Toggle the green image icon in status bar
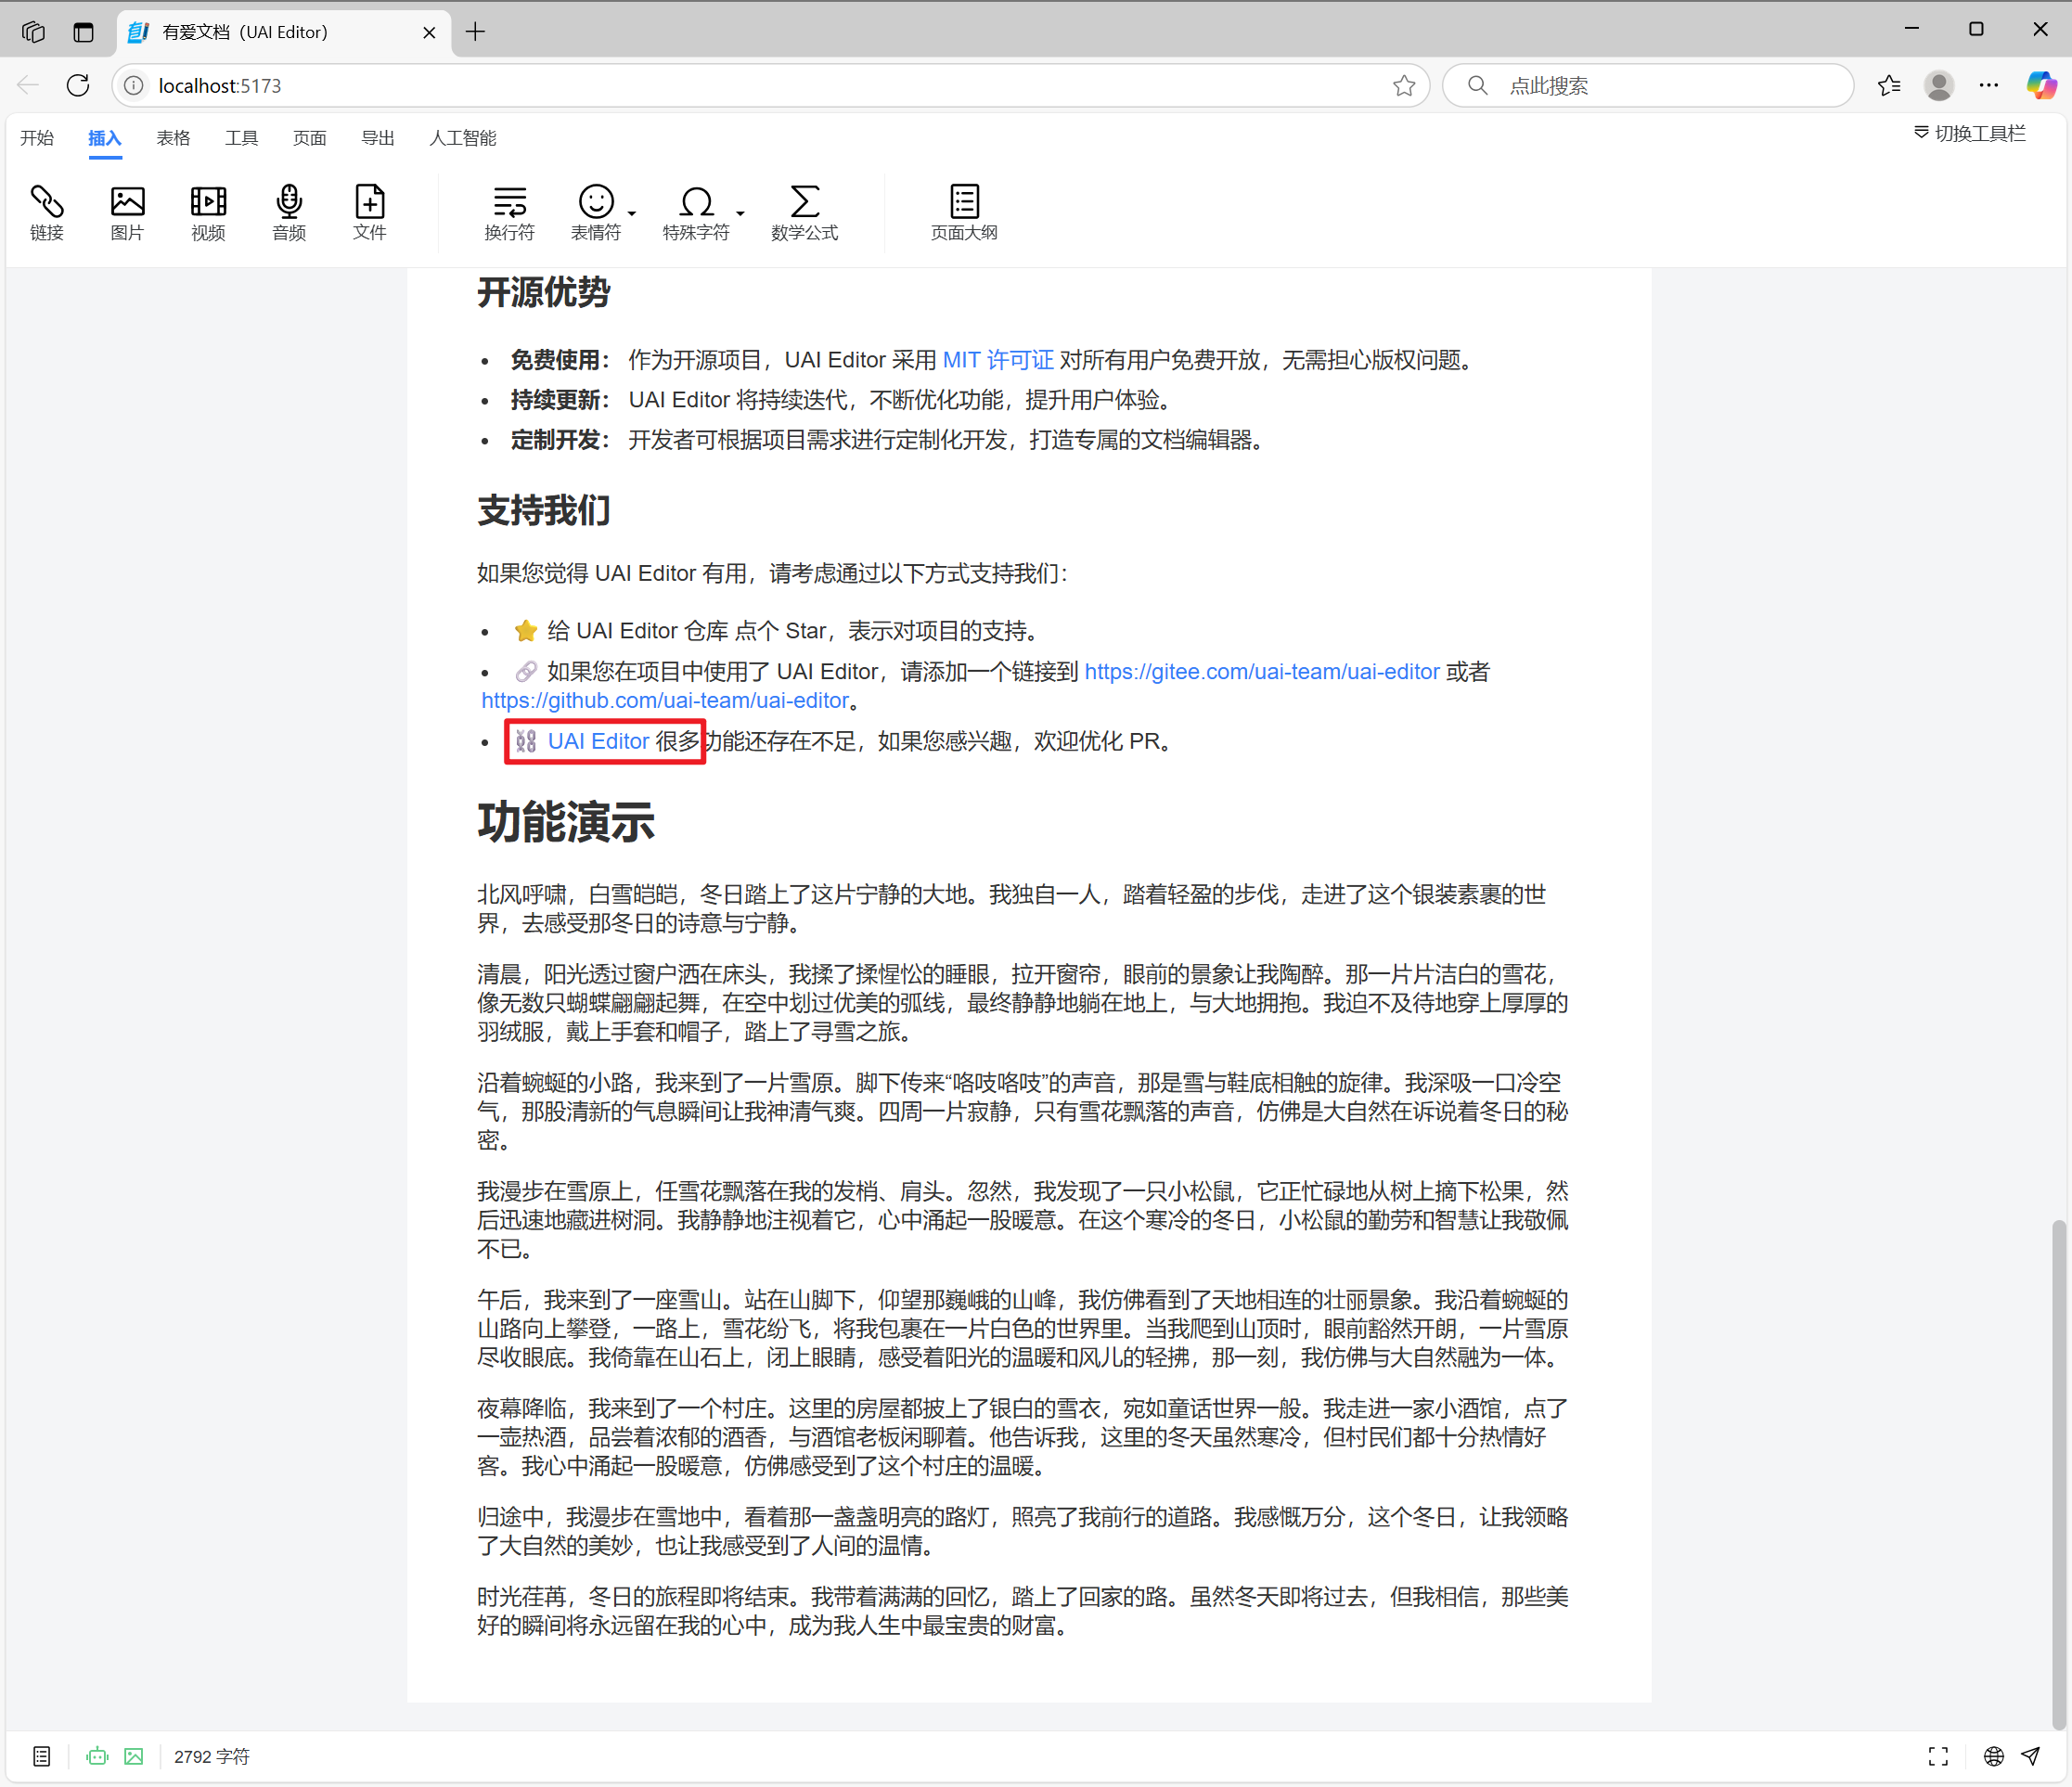The image size is (2072, 1787). (x=134, y=1756)
